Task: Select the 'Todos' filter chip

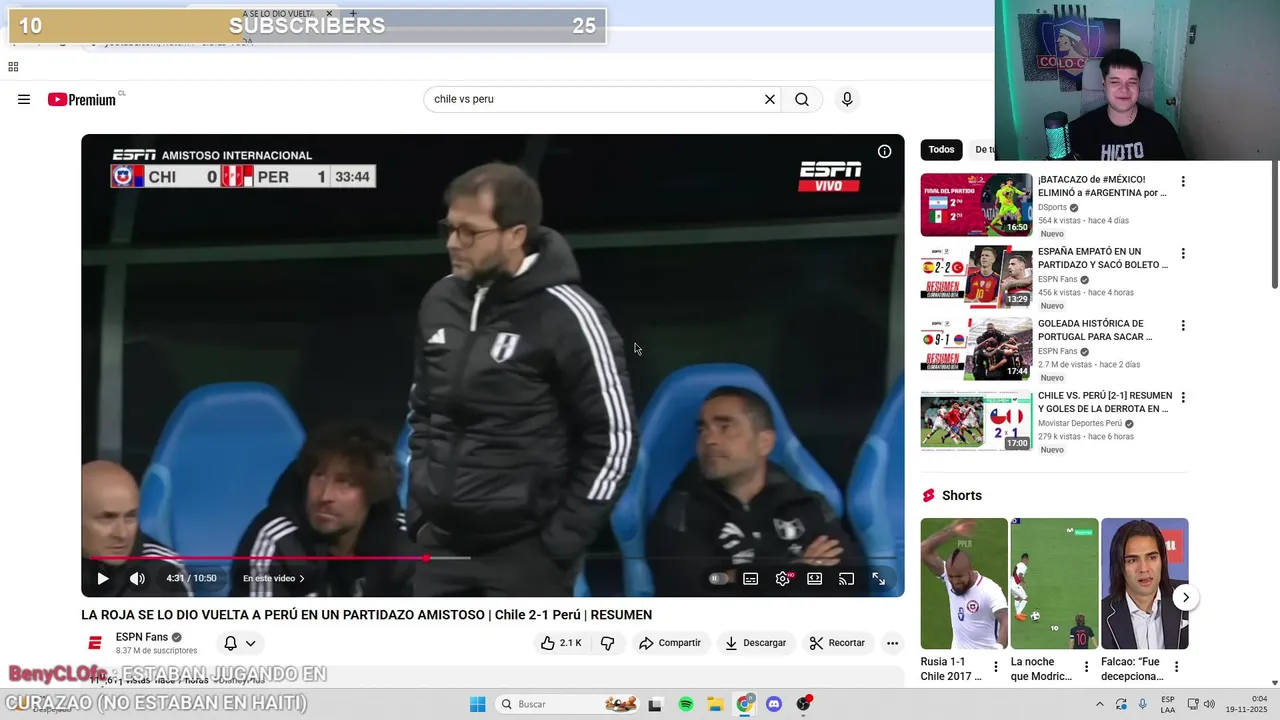Action: point(941,149)
